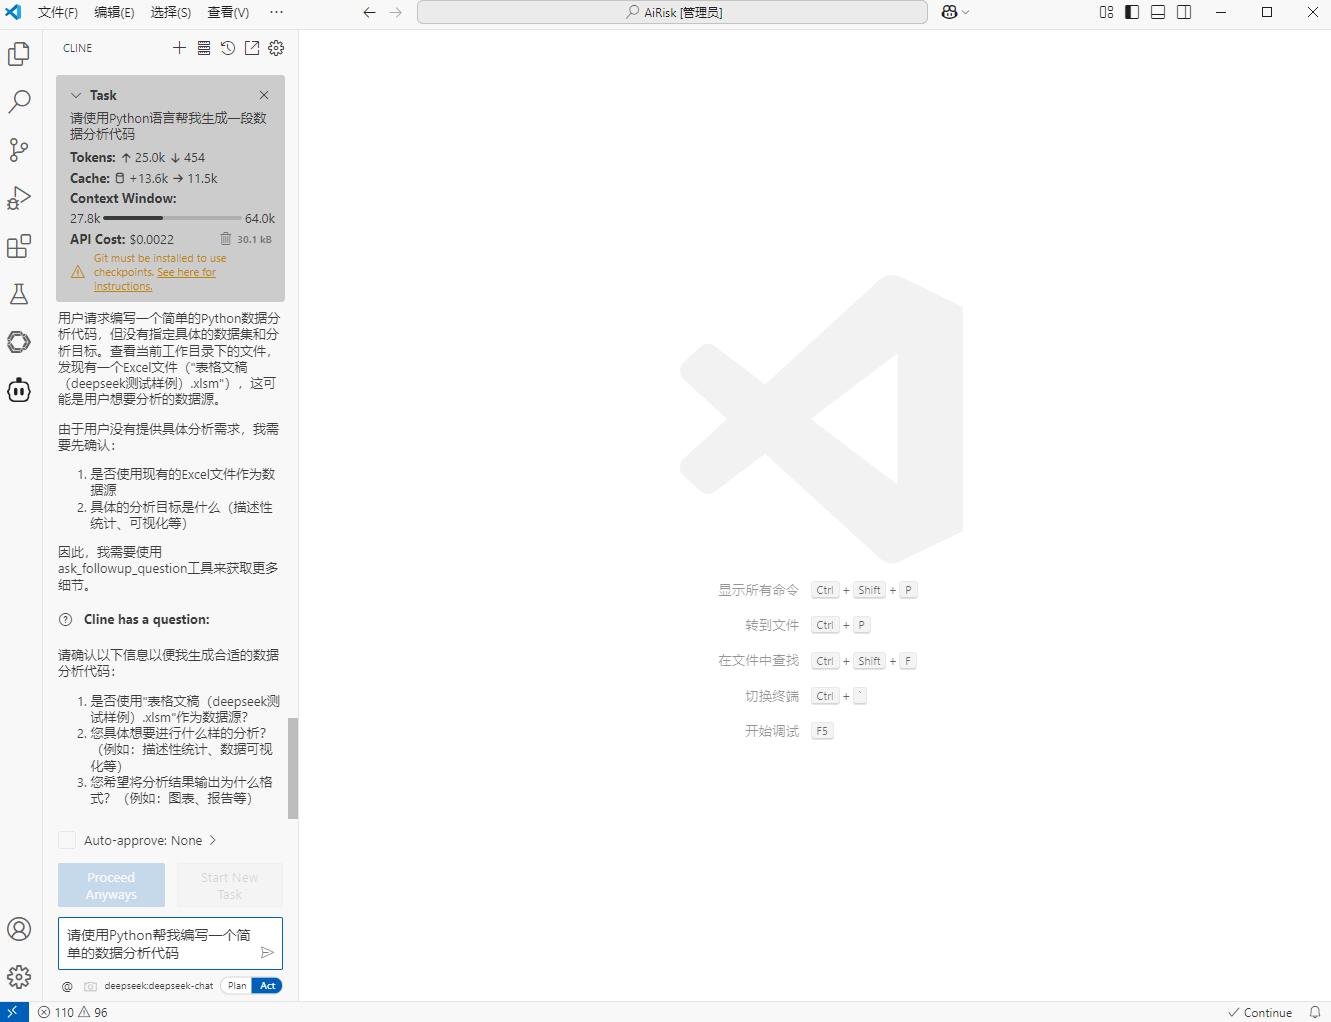Image resolution: width=1331 pixels, height=1022 pixels.
Task: Go forward with the right arrow
Action: pyautogui.click(x=396, y=12)
